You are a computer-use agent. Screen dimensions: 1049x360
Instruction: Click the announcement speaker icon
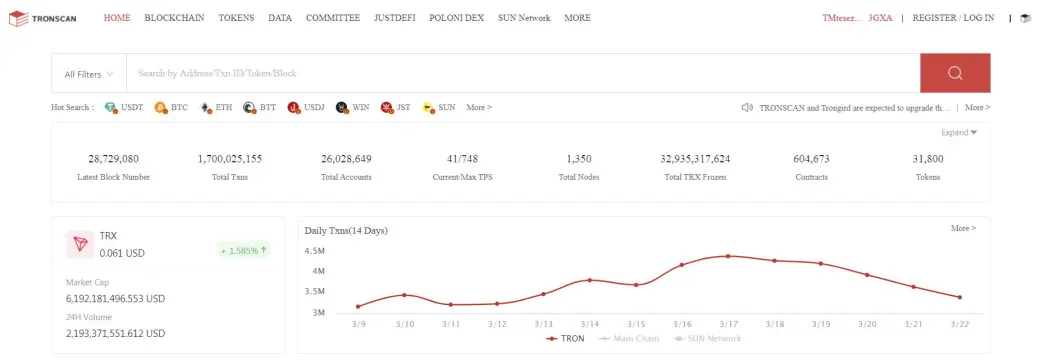click(x=747, y=107)
